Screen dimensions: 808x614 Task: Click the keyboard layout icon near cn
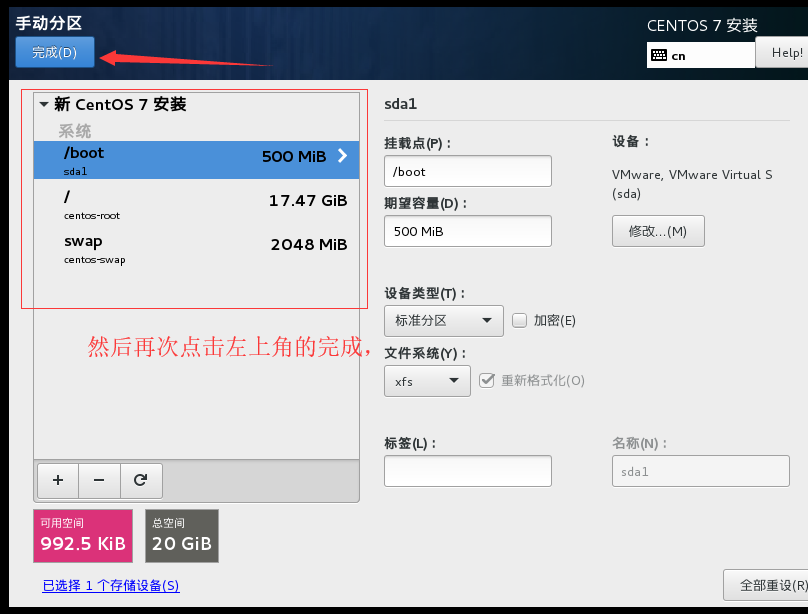click(x=660, y=54)
